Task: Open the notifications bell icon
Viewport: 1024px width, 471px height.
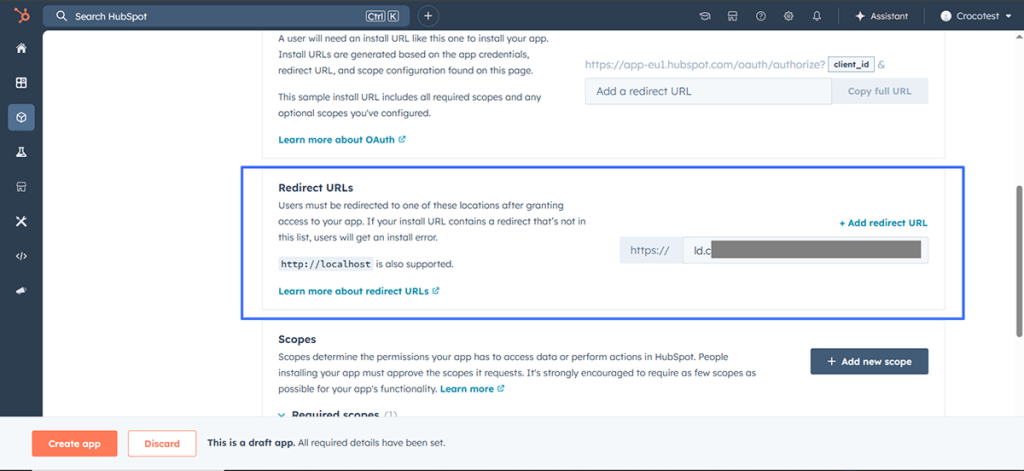Action: pyautogui.click(x=817, y=16)
